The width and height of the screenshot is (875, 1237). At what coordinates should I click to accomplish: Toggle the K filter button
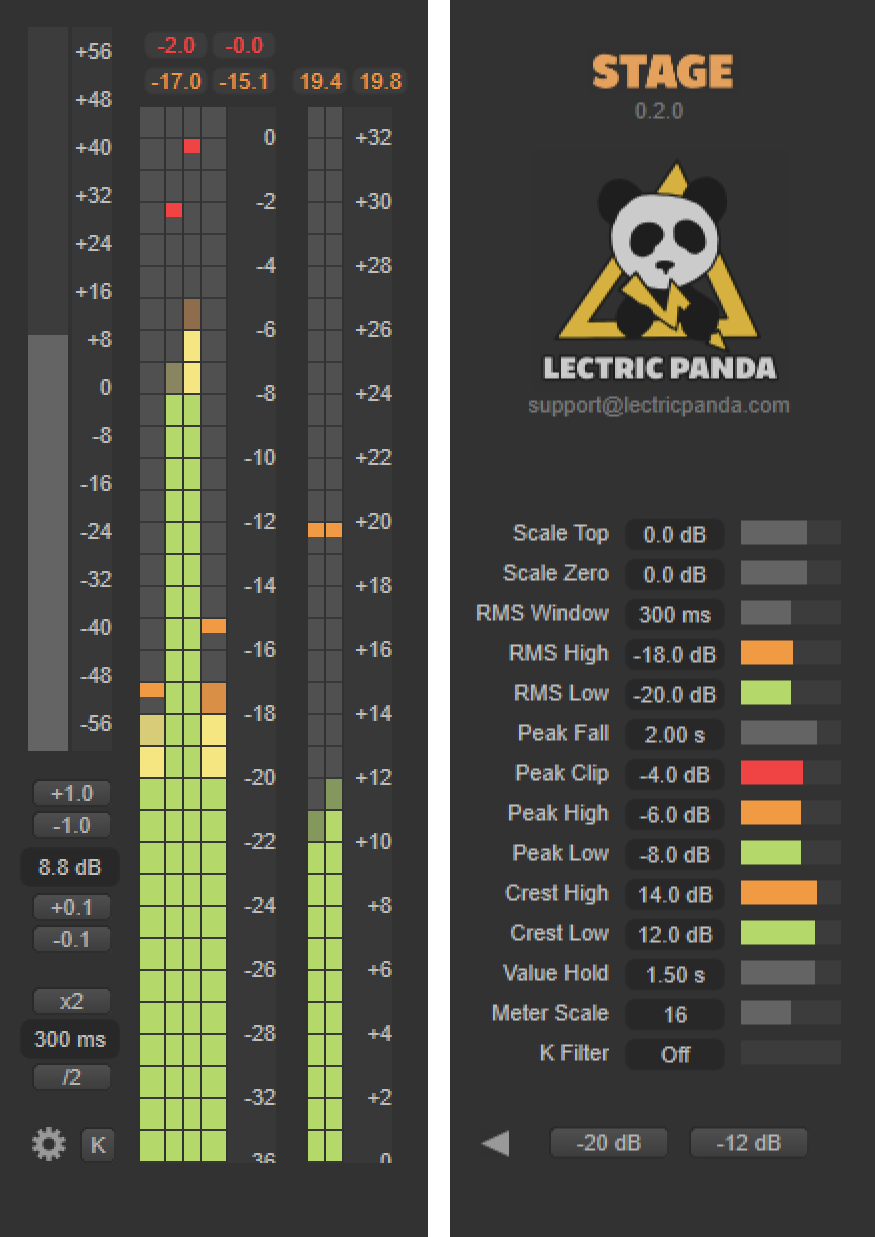click(98, 1145)
